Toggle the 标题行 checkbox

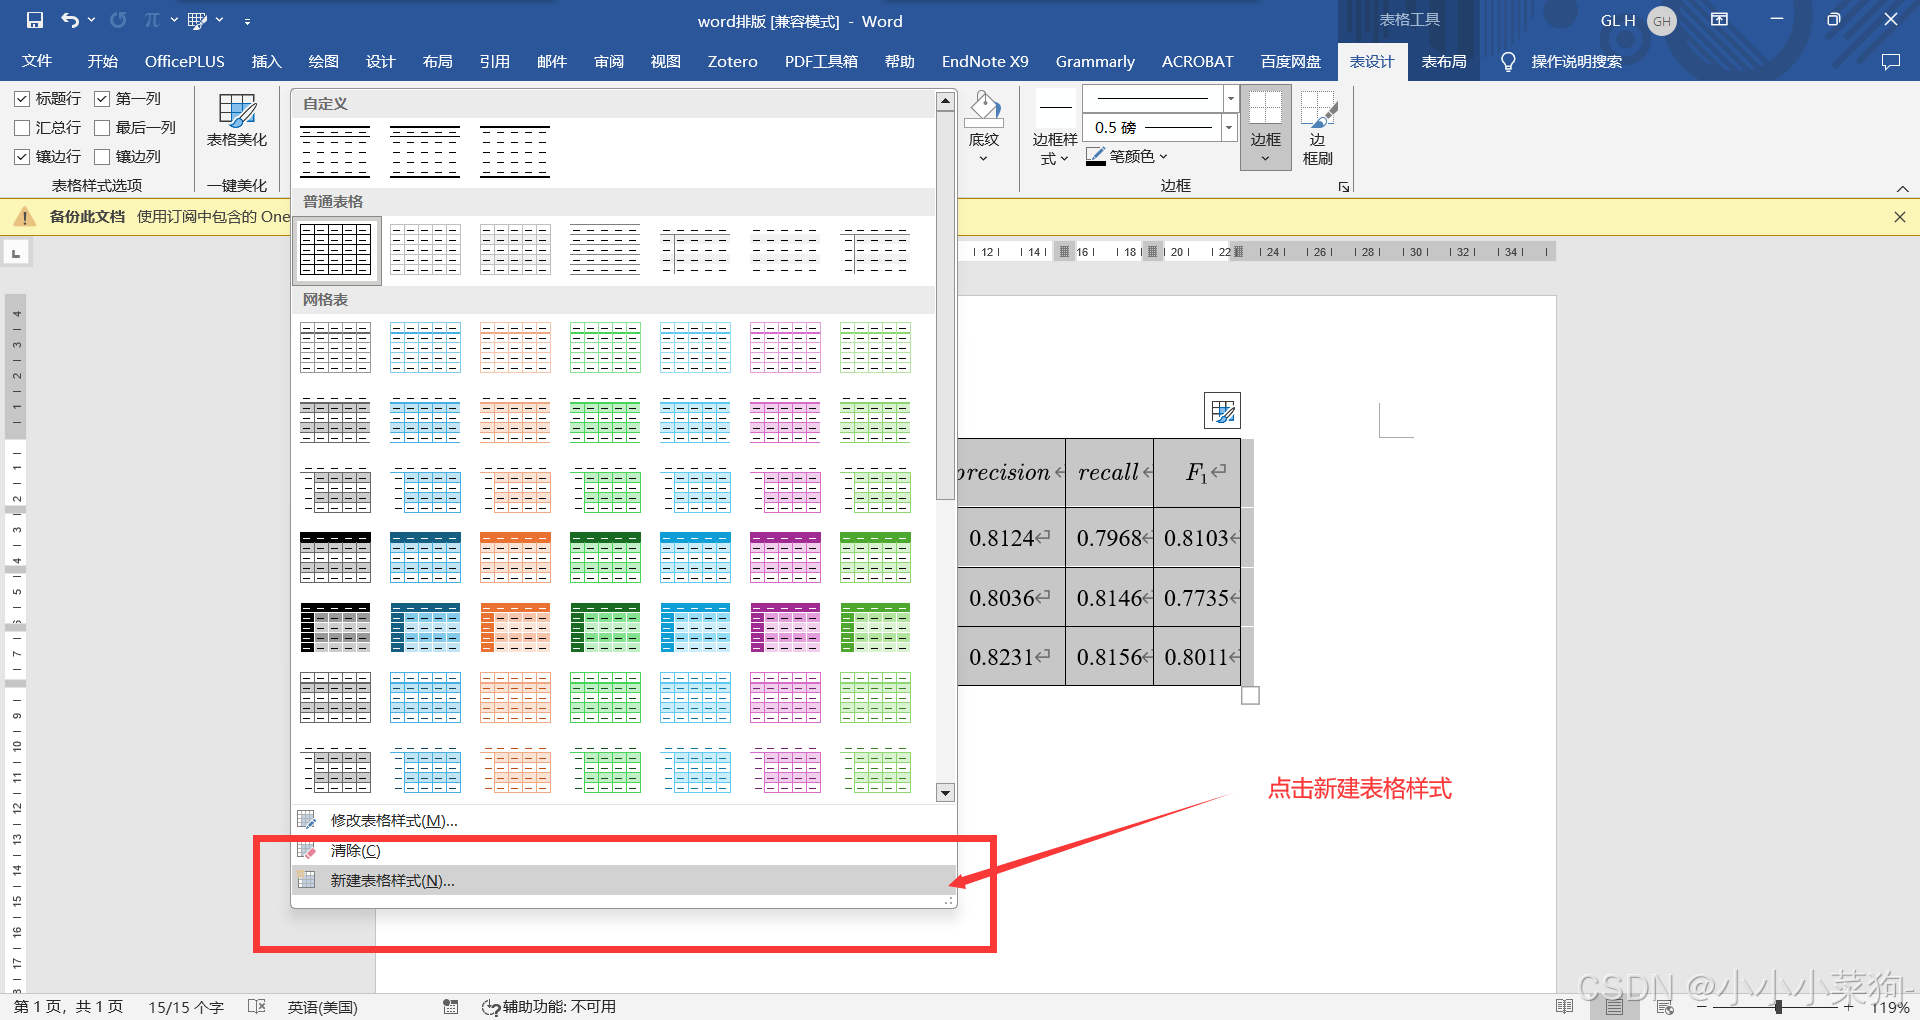point(22,98)
